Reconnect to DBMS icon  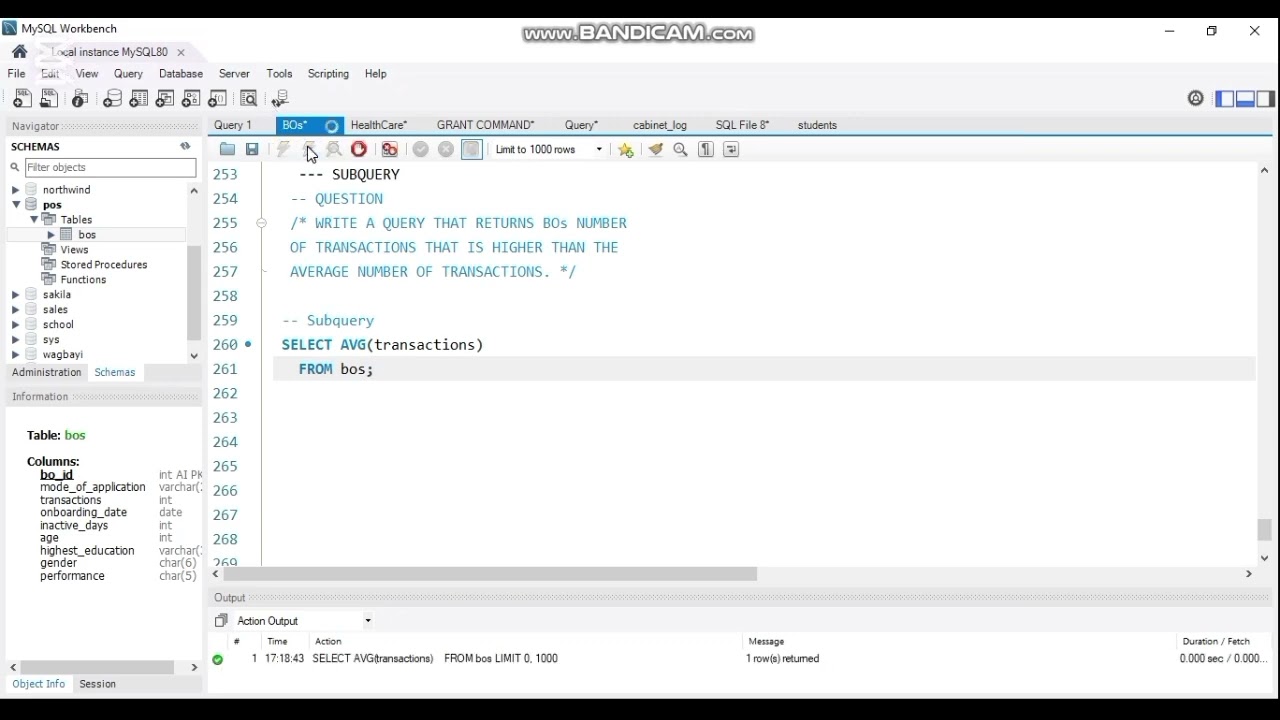(x=280, y=98)
